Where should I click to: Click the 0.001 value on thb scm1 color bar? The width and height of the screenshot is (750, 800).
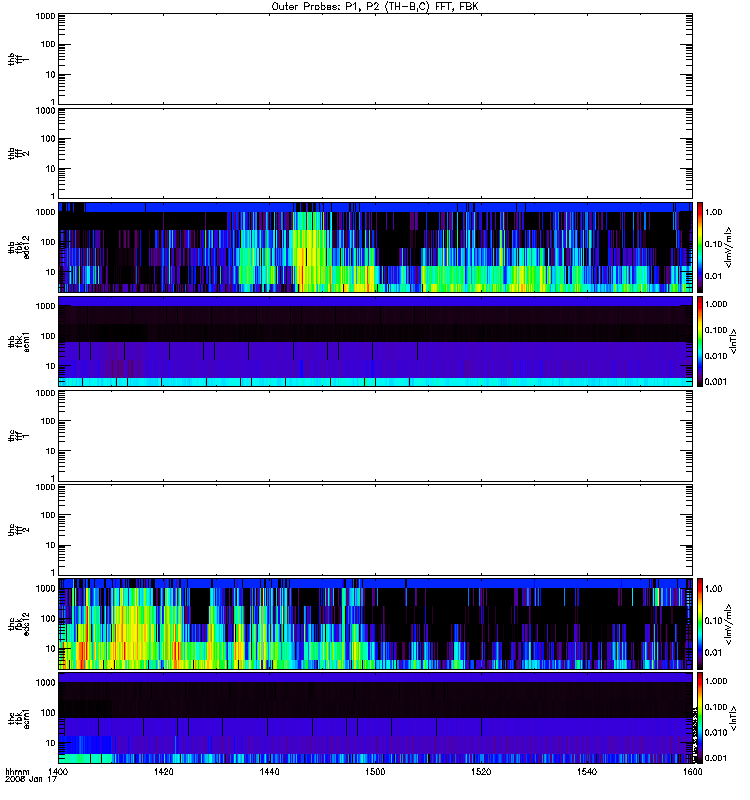pyautogui.click(x=716, y=382)
